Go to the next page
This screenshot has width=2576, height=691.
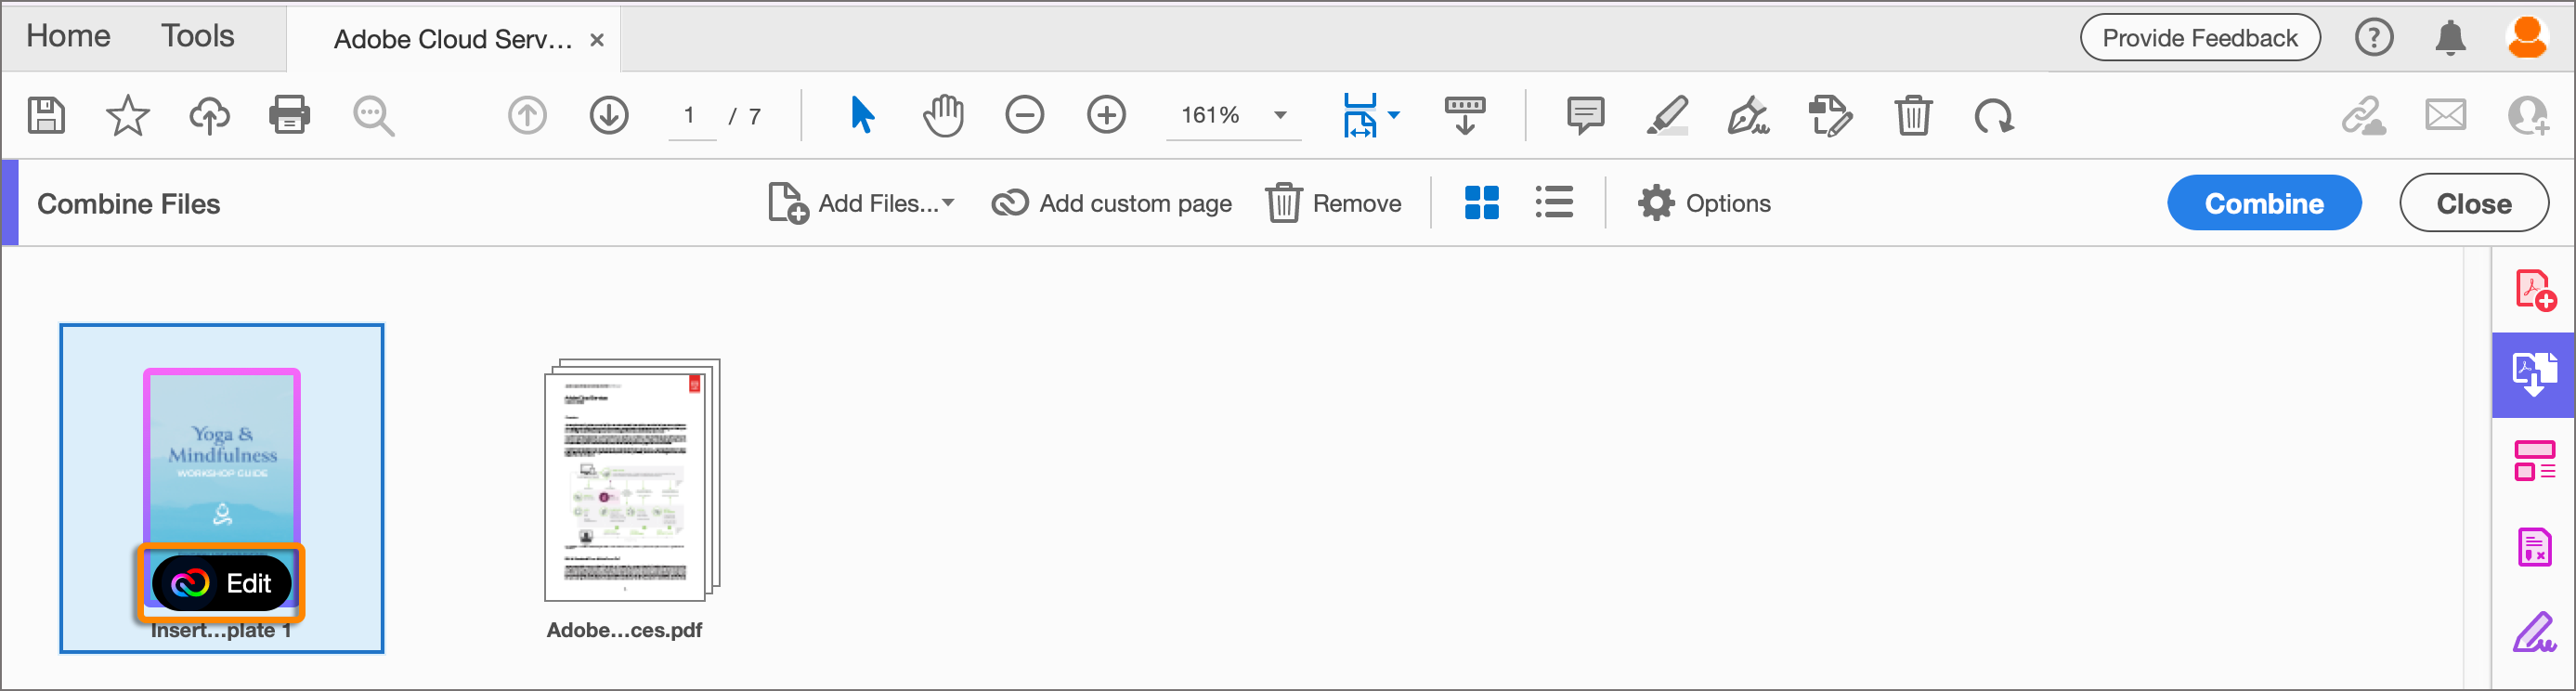609,116
